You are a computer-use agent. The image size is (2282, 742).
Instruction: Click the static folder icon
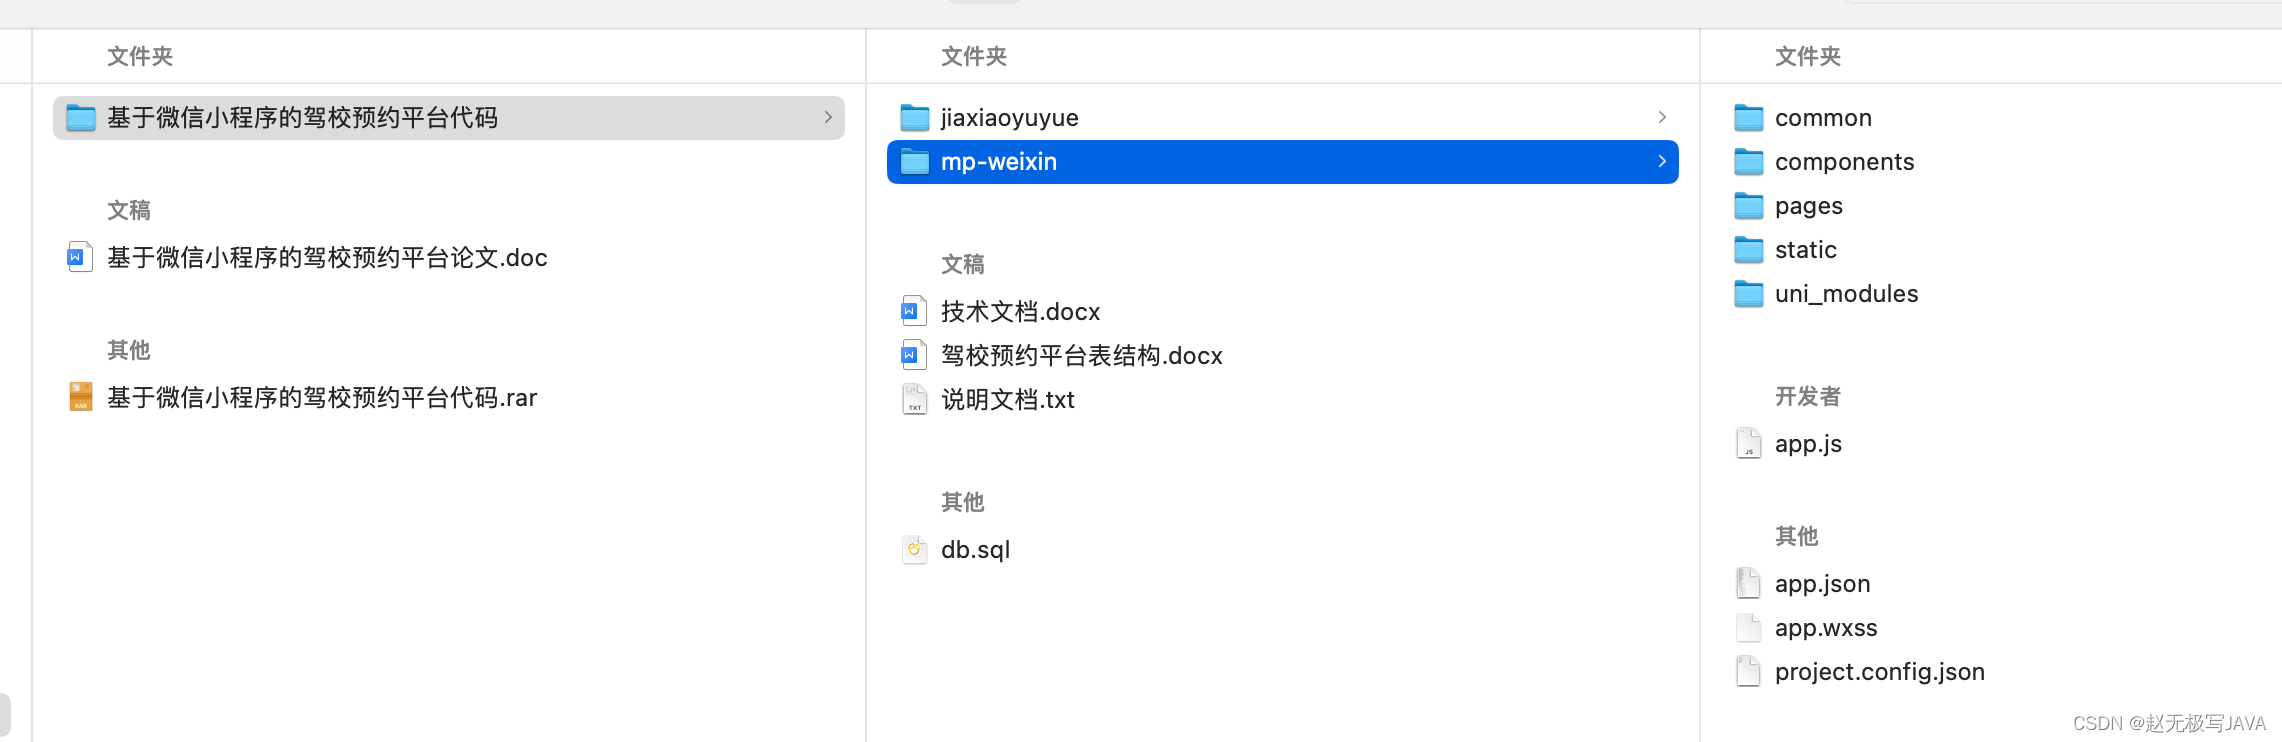point(1749,250)
